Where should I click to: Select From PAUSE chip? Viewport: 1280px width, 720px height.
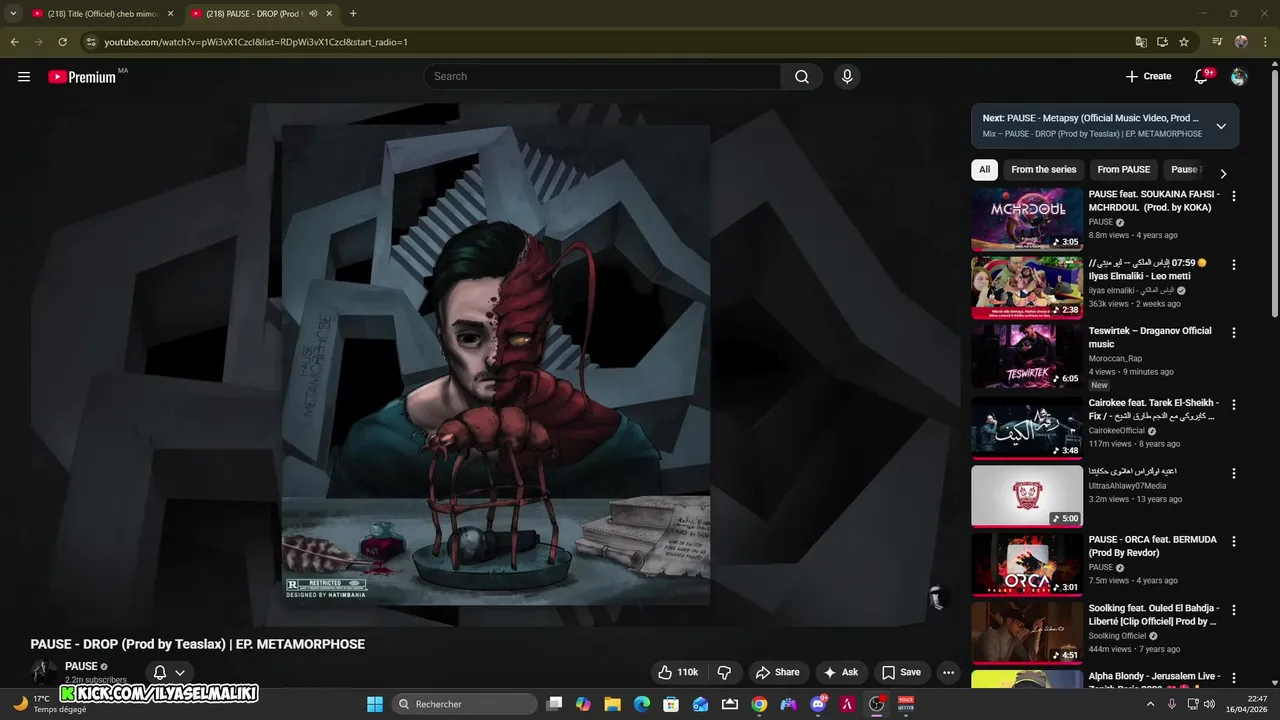pos(1124,170)
